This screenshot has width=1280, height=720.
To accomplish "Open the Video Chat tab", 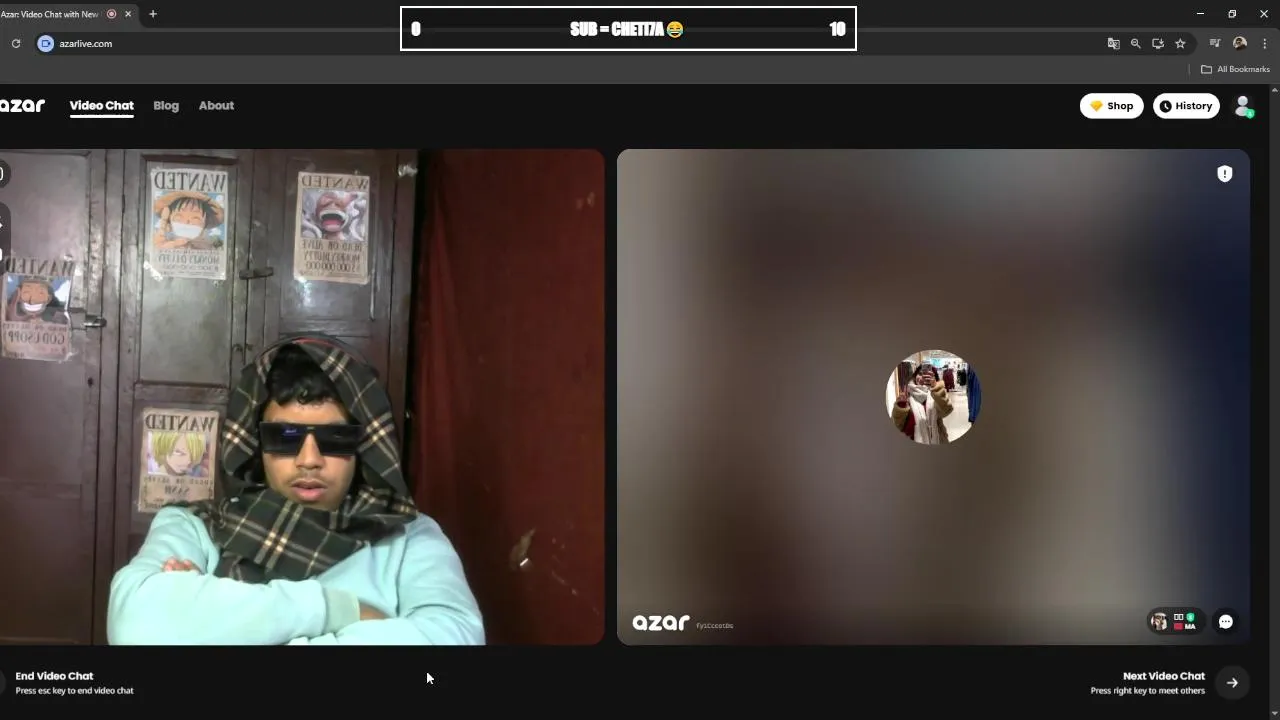I will click(x=101, y=105).
